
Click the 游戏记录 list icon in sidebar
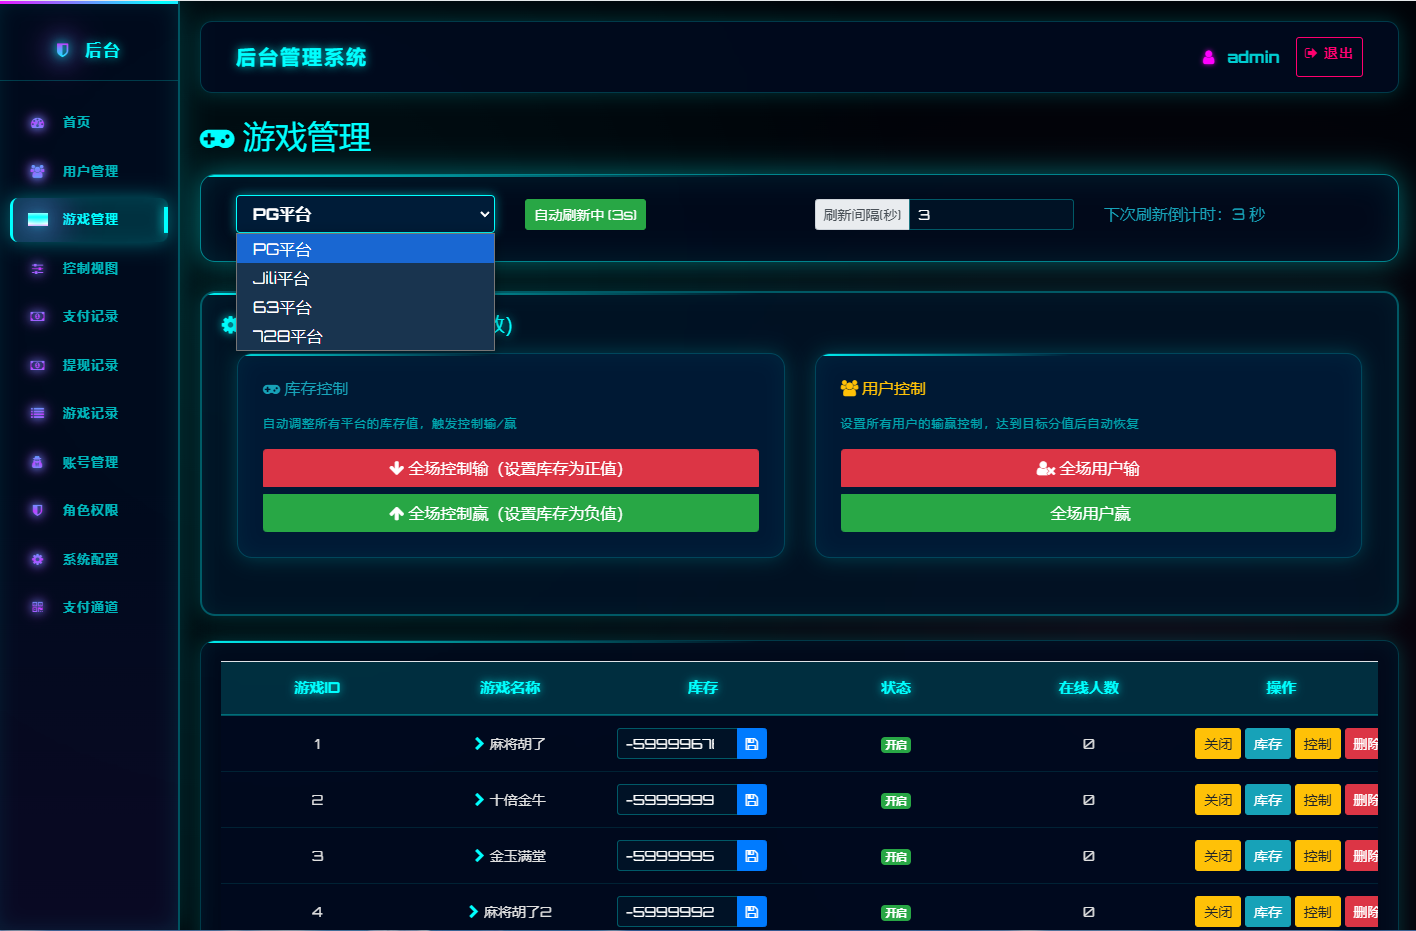pyautogui.click(x=37, y=413)
